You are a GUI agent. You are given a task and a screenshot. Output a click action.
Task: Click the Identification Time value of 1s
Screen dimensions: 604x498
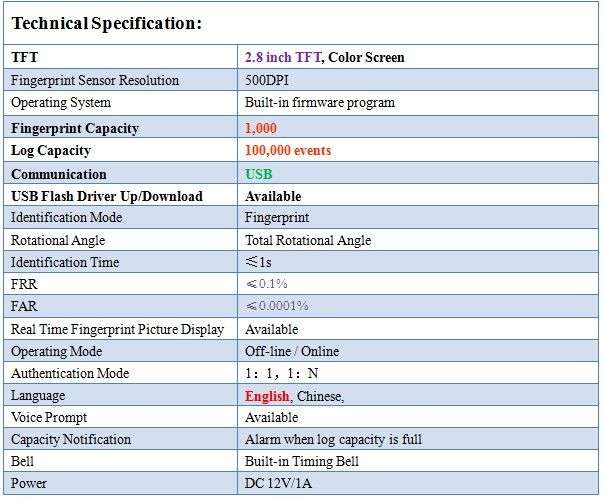[258, 262]
